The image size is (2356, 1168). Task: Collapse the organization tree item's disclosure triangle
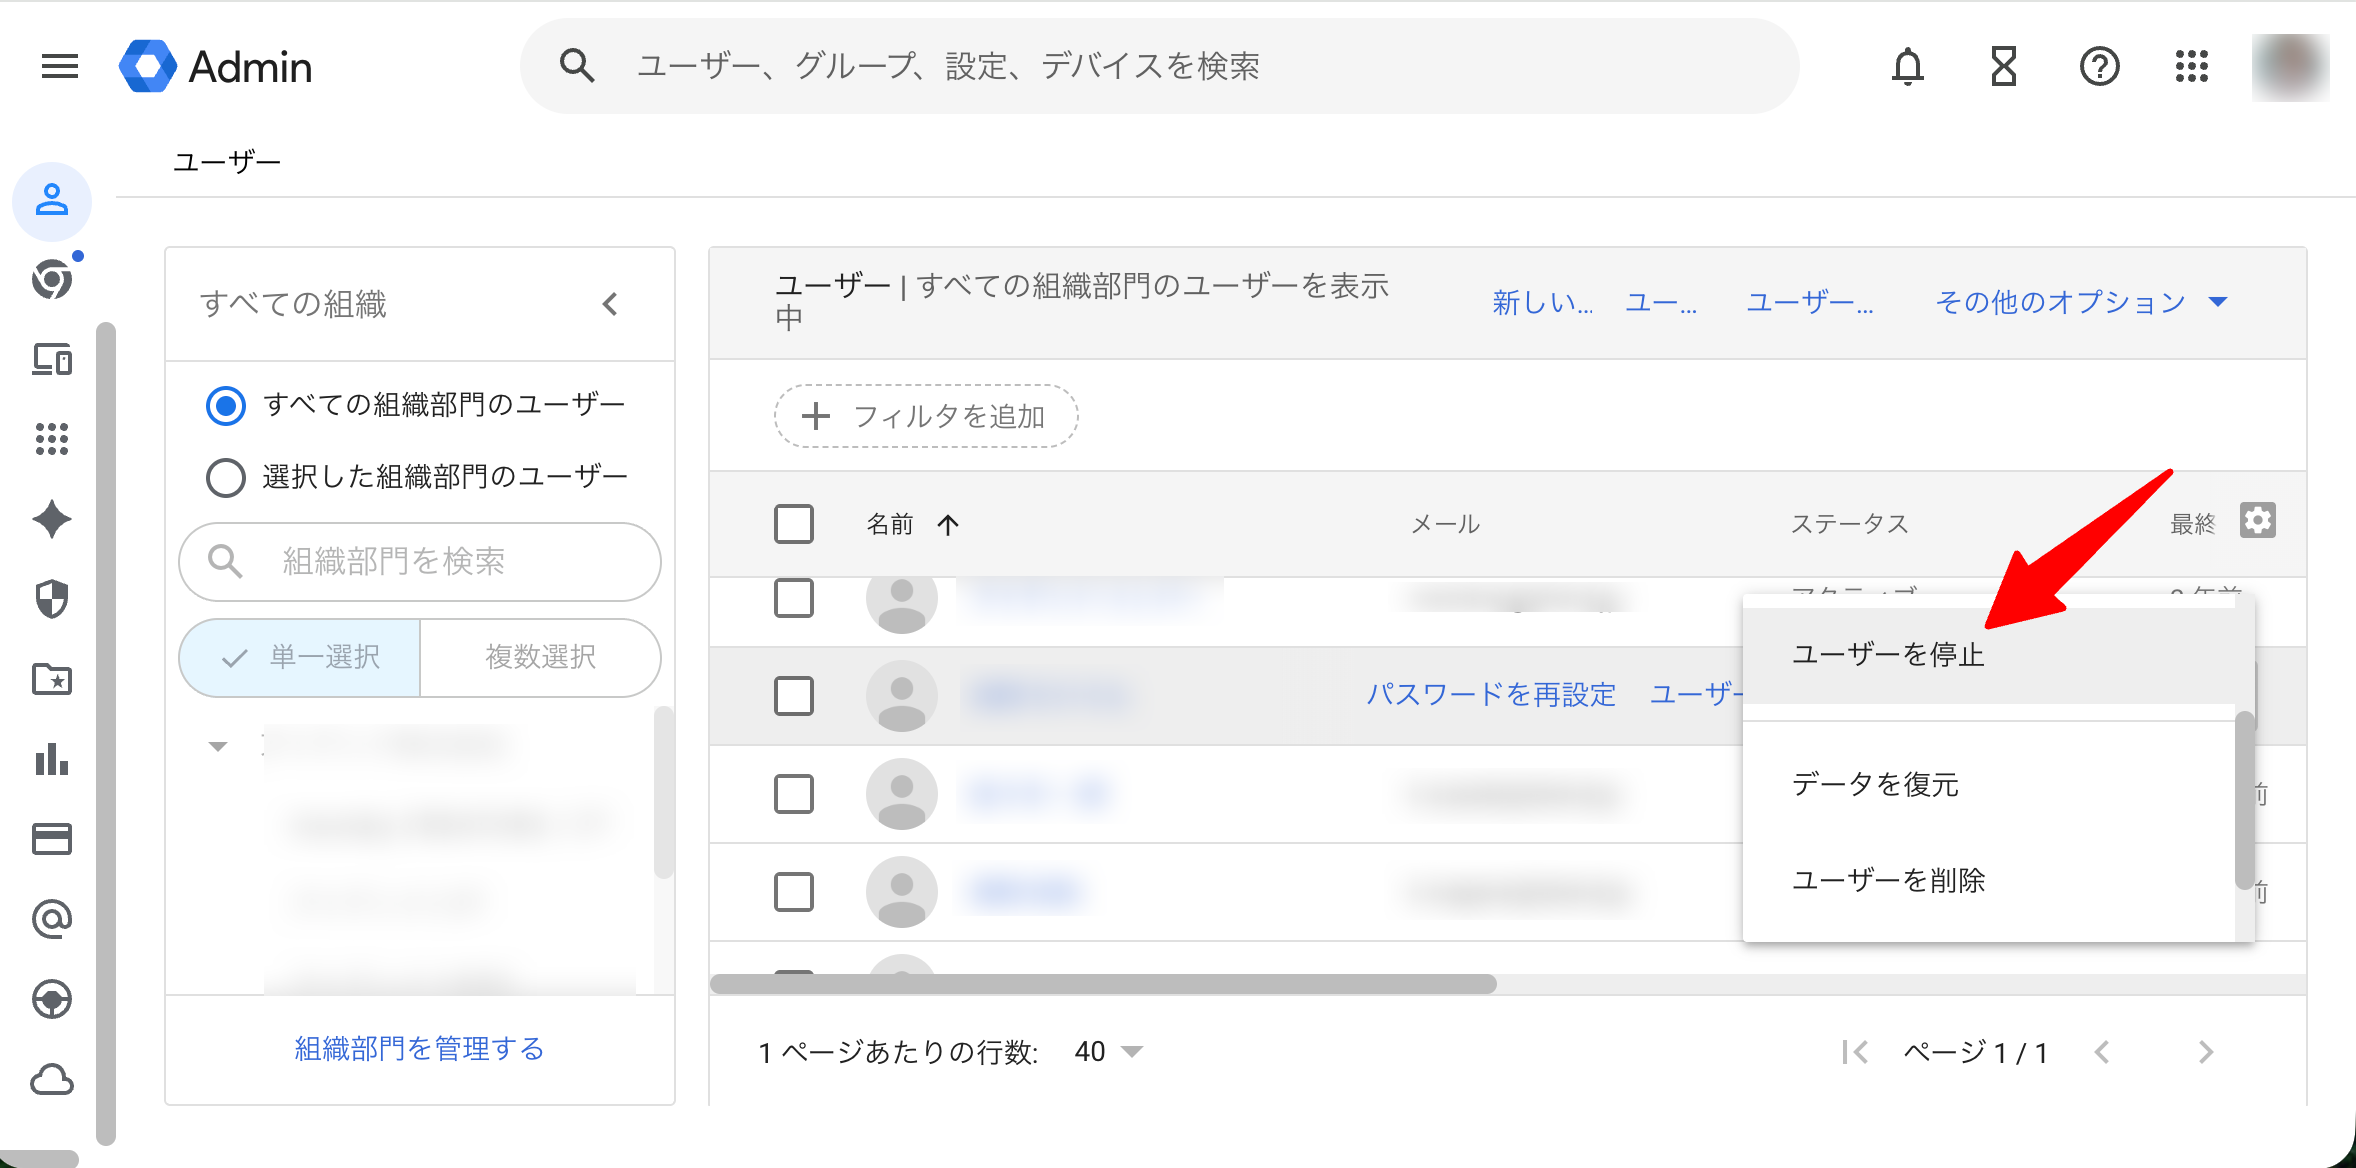pos(216,745)
